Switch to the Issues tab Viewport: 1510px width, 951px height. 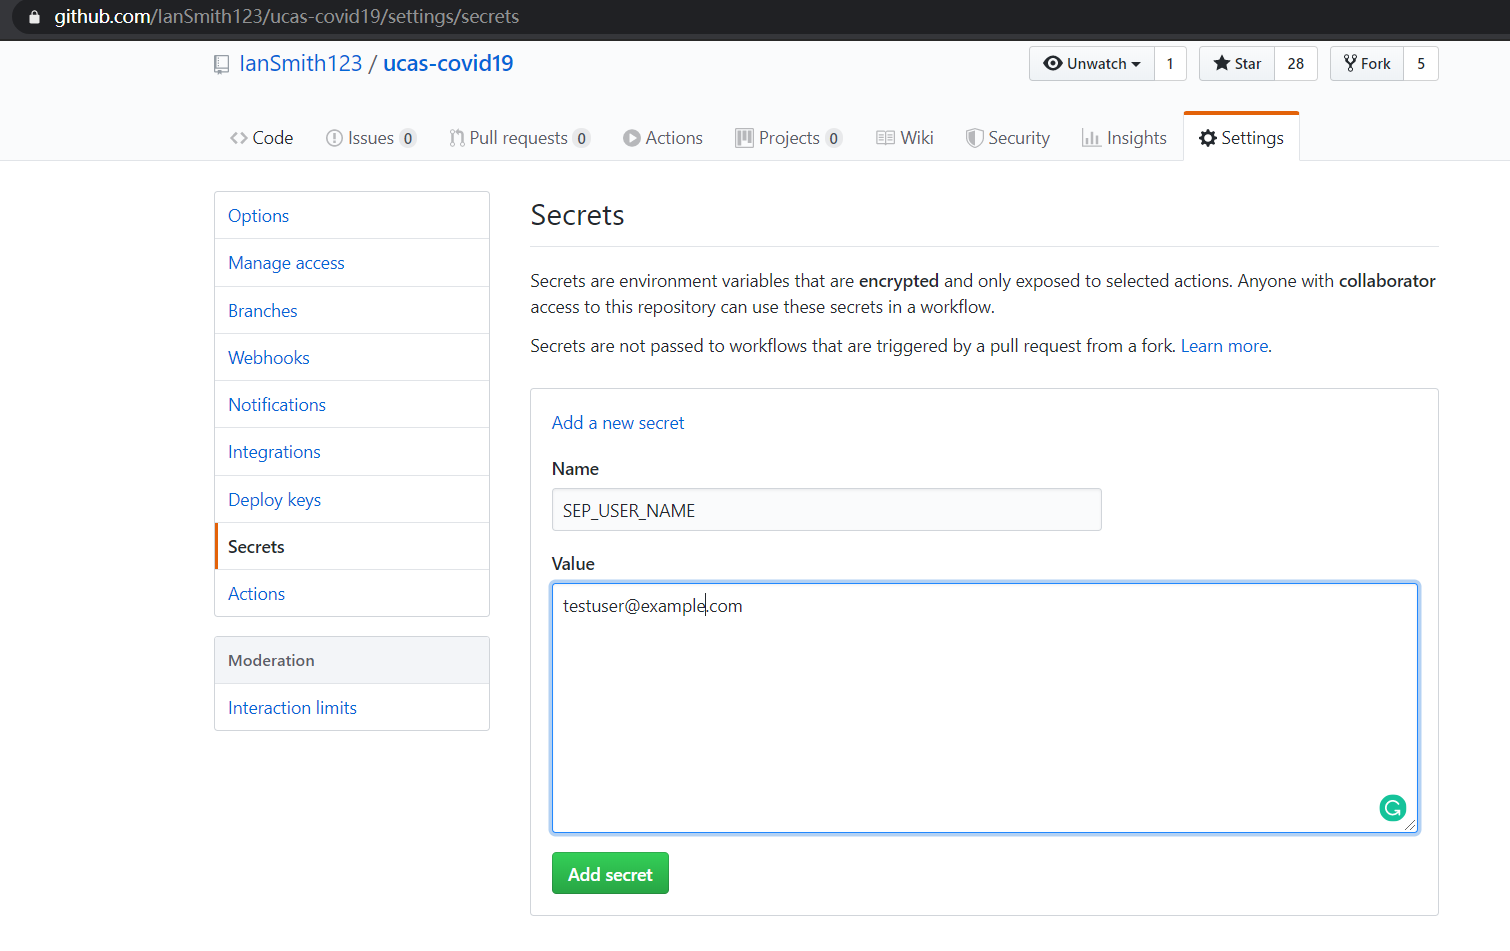[x=370, y=138]
